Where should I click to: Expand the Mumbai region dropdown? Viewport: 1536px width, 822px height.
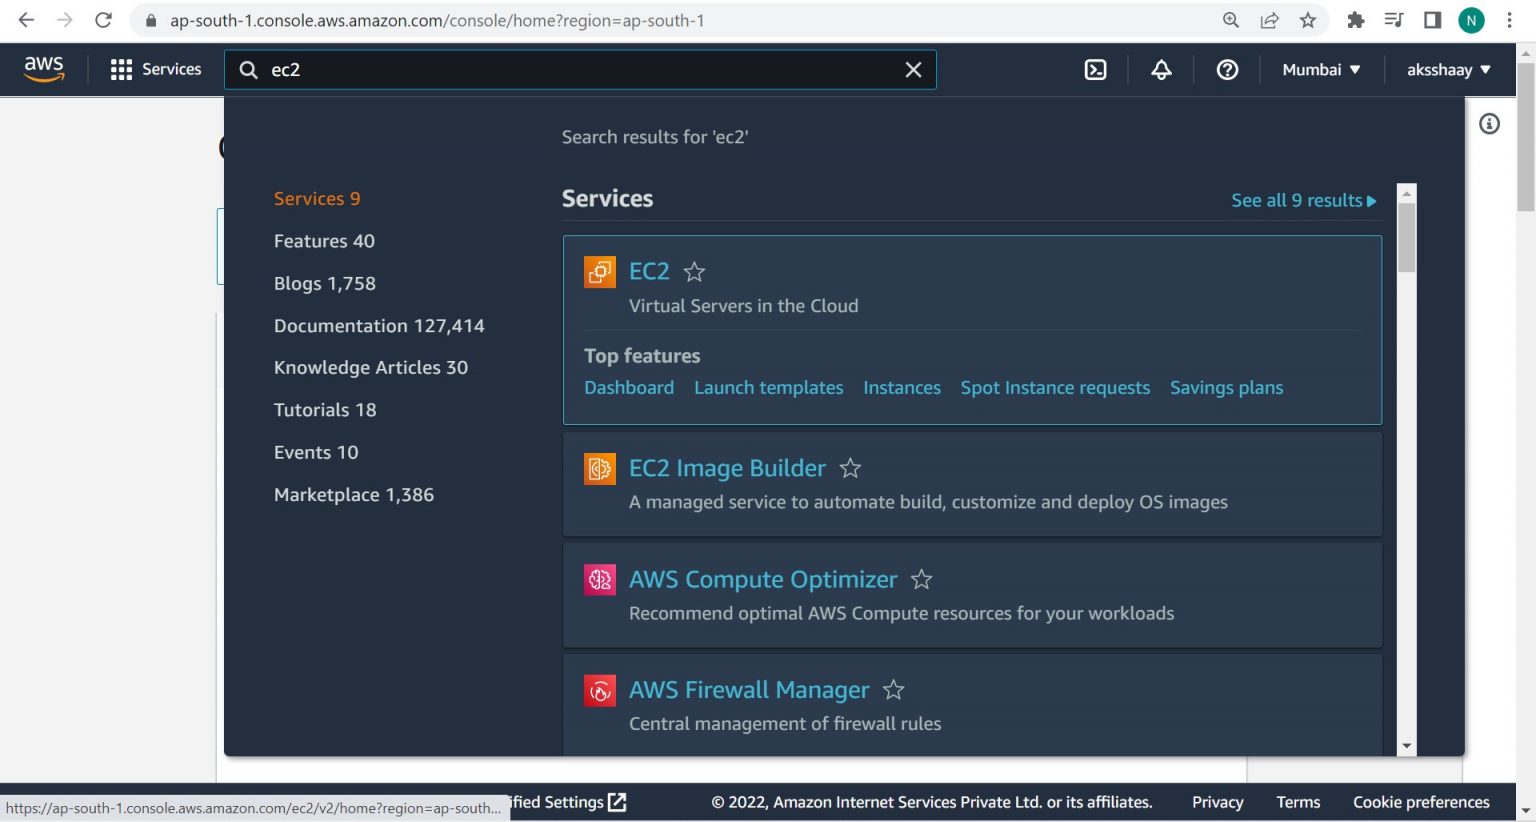[1321, 70]
